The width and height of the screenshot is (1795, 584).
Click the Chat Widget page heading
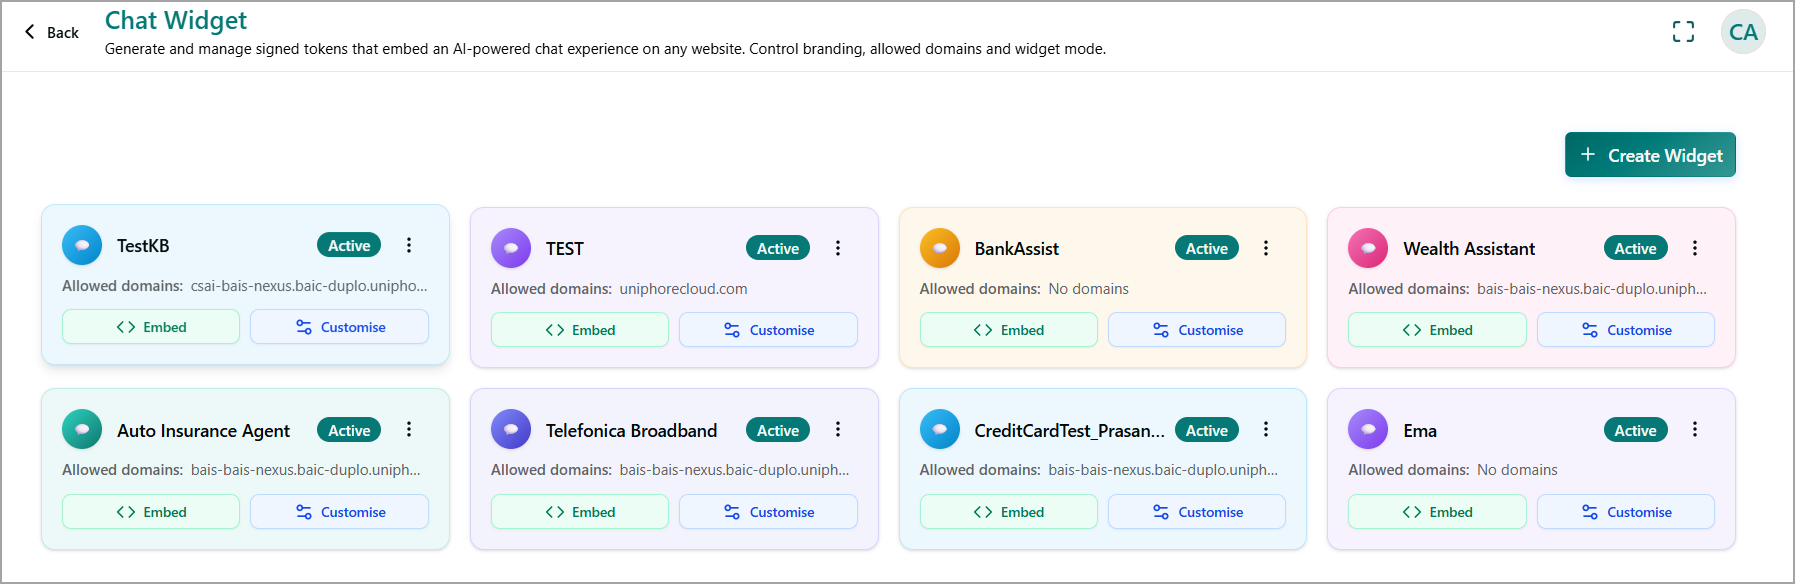tap(176, 20)
